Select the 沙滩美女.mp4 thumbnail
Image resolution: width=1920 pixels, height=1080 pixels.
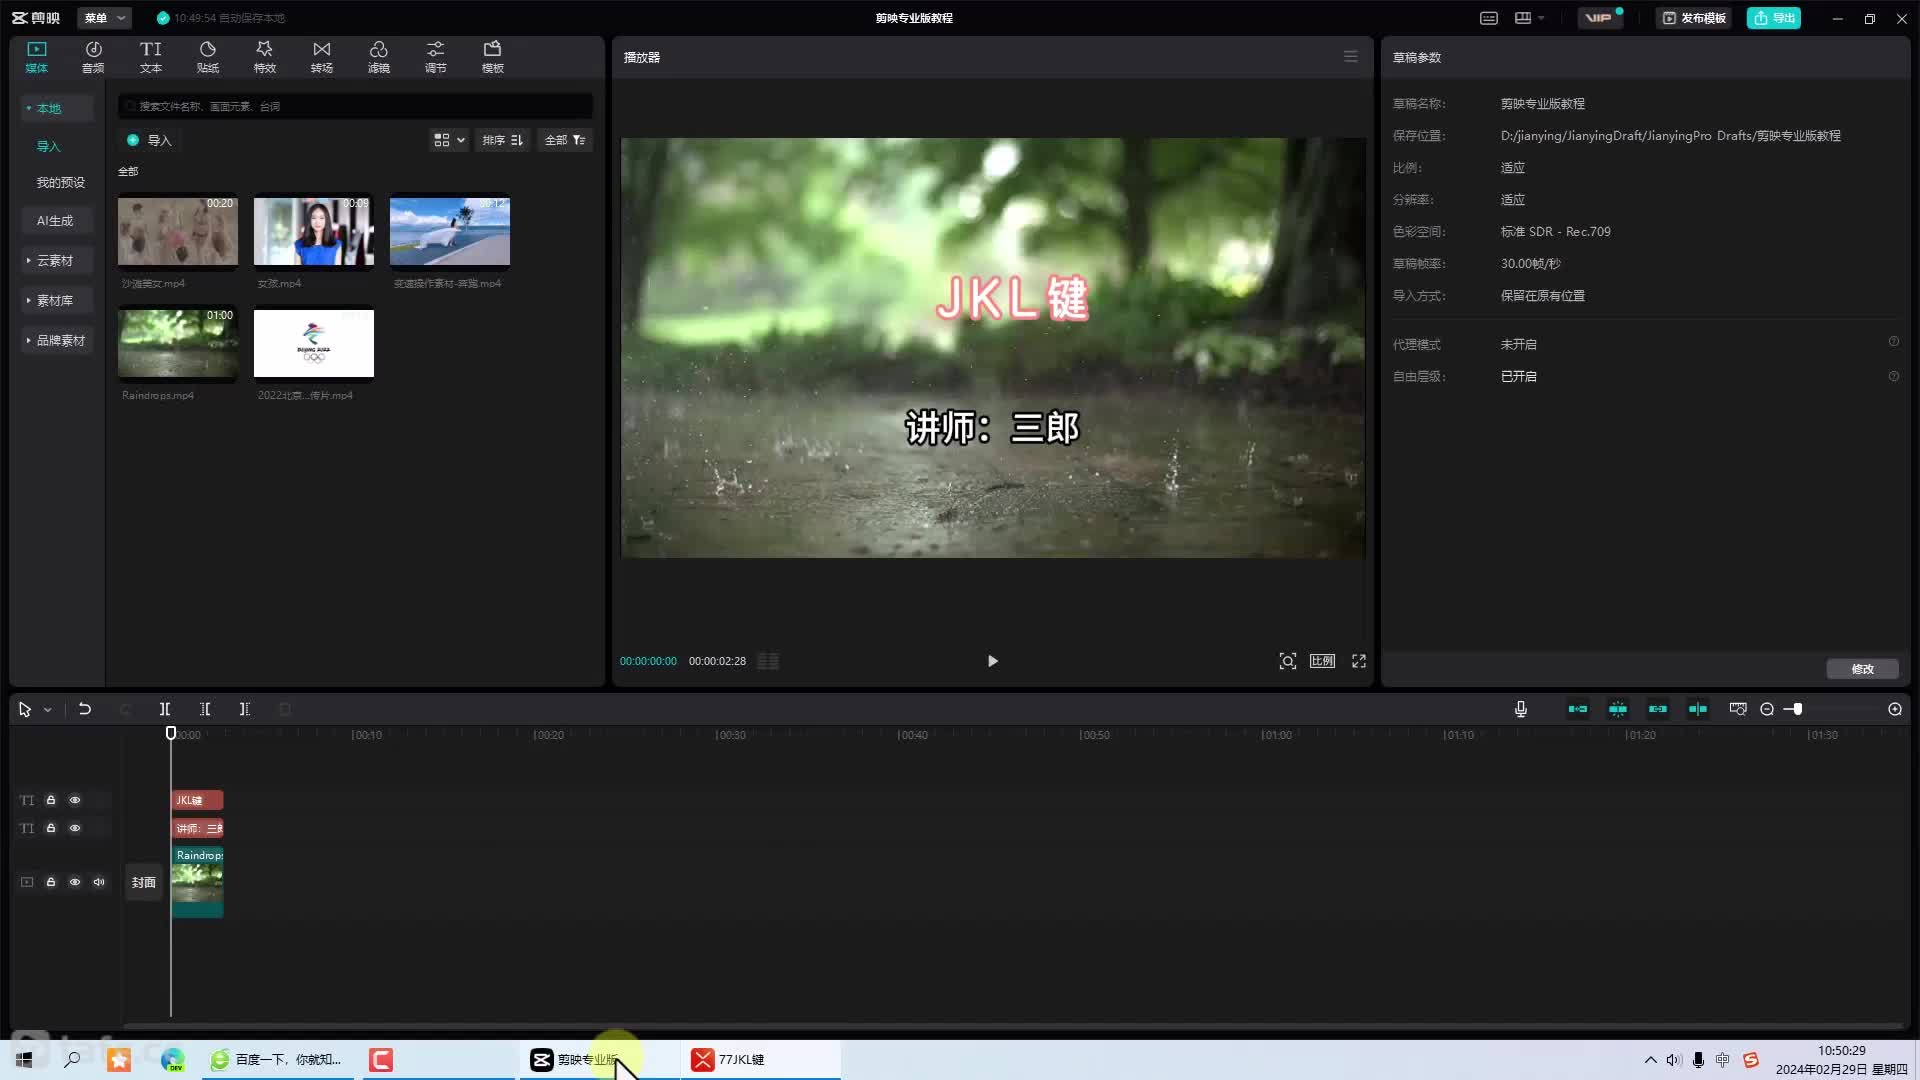coord(178,231)
